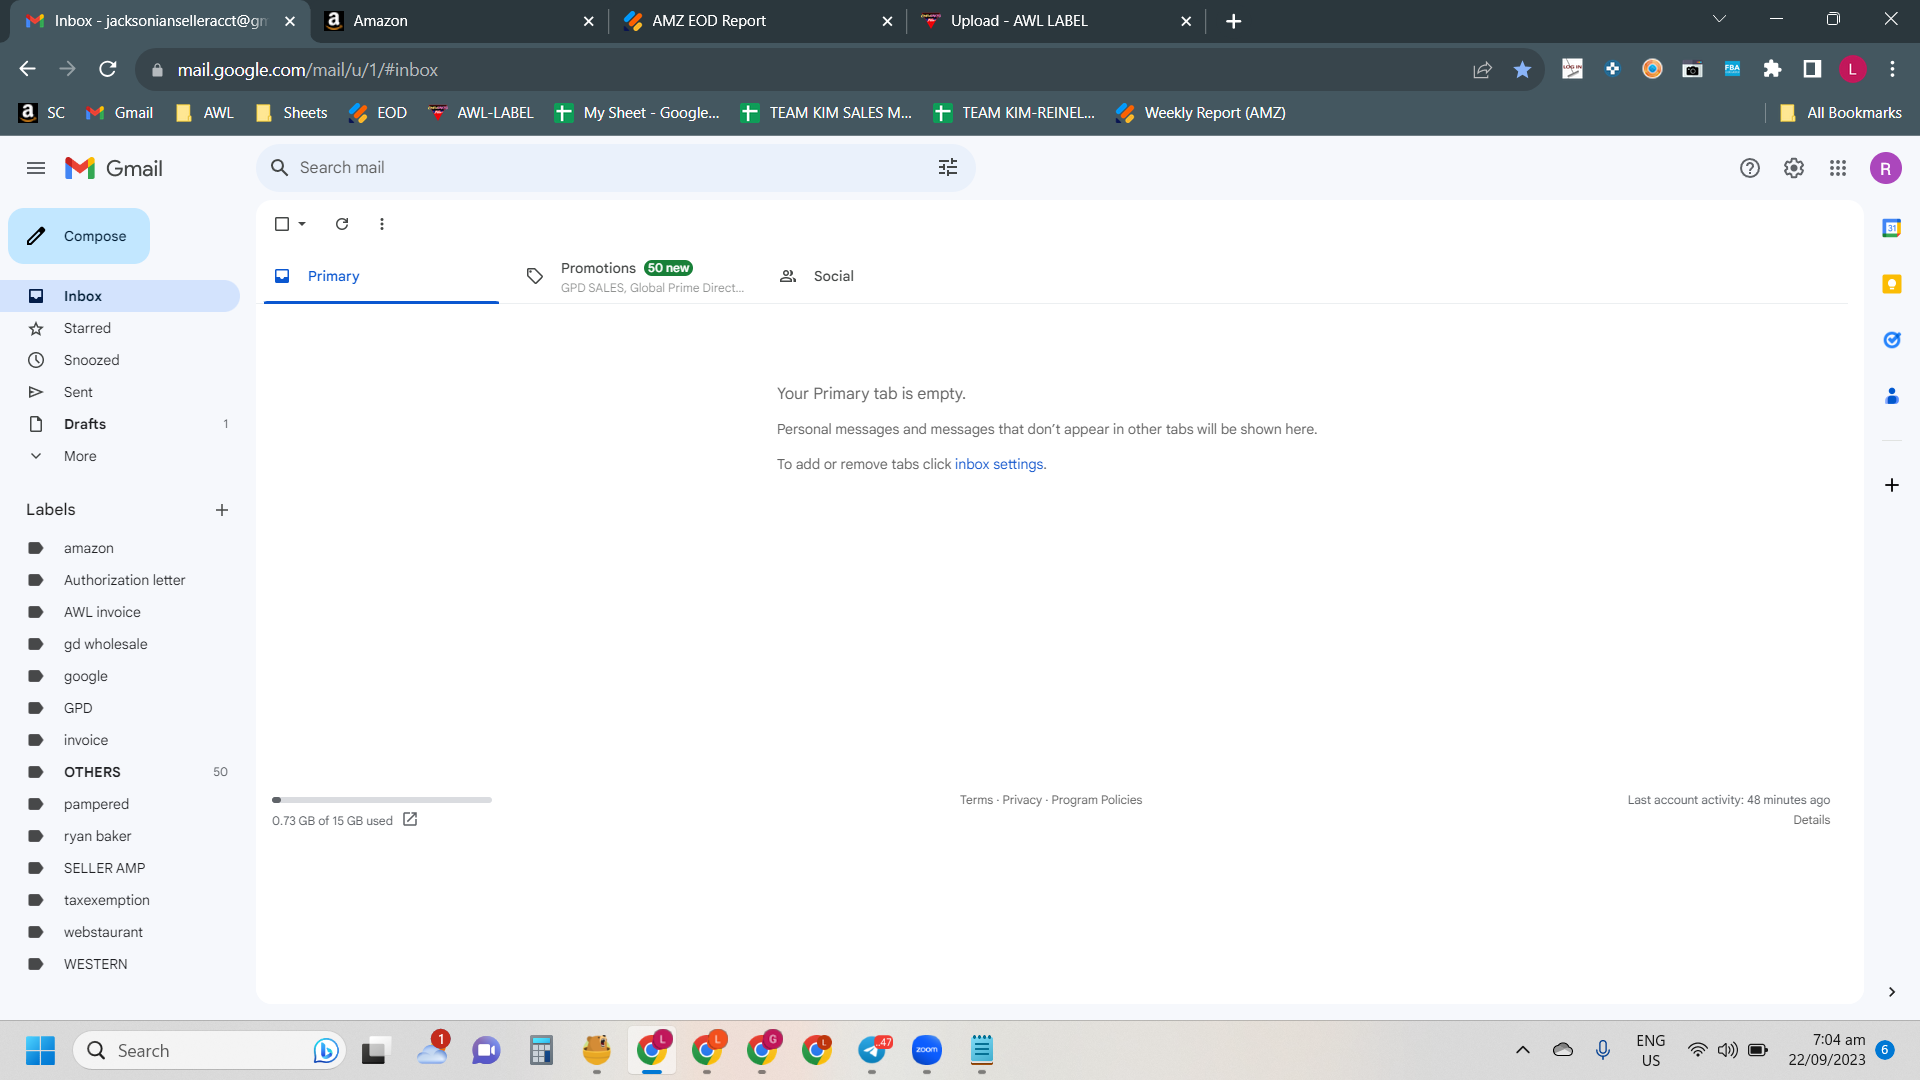Open the All Bookmarks folder
Screen dimensions: 1920x1080
pos(1841,113)
